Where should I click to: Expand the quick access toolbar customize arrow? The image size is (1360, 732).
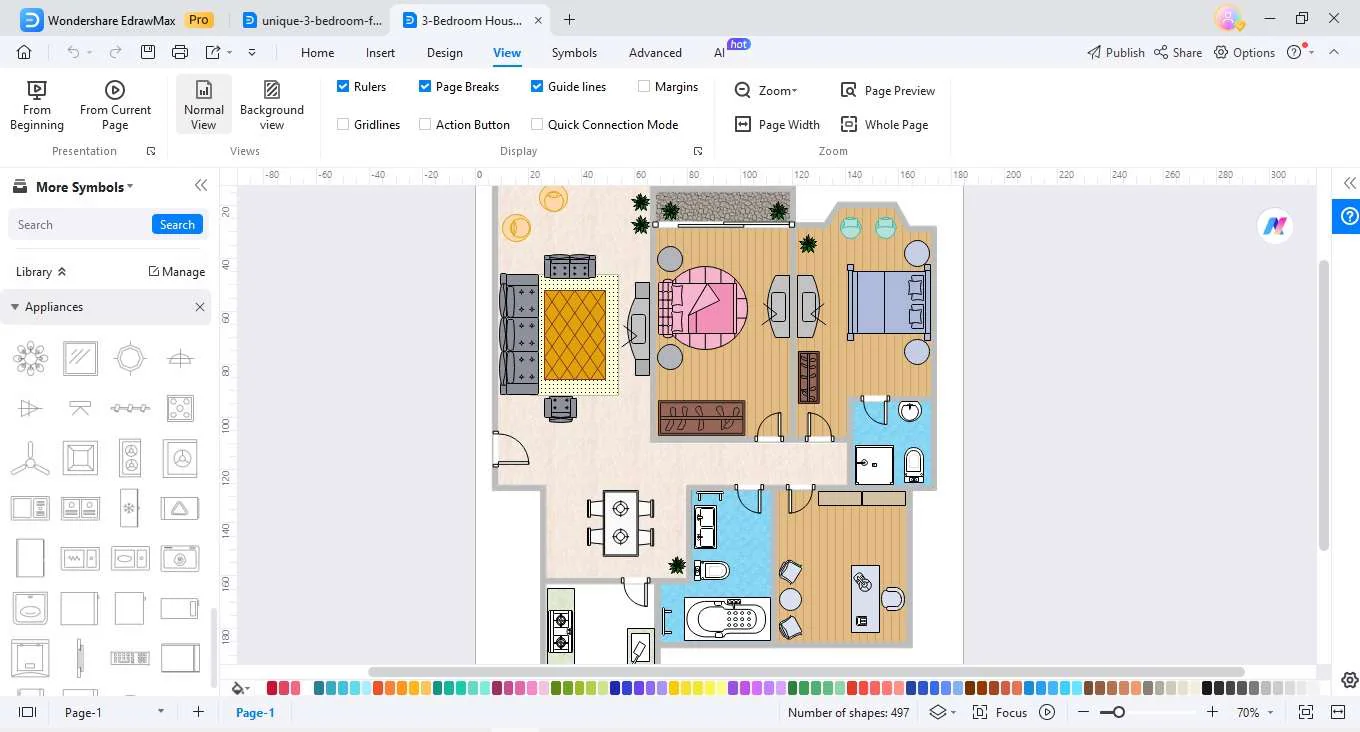[x=252, y=52]
